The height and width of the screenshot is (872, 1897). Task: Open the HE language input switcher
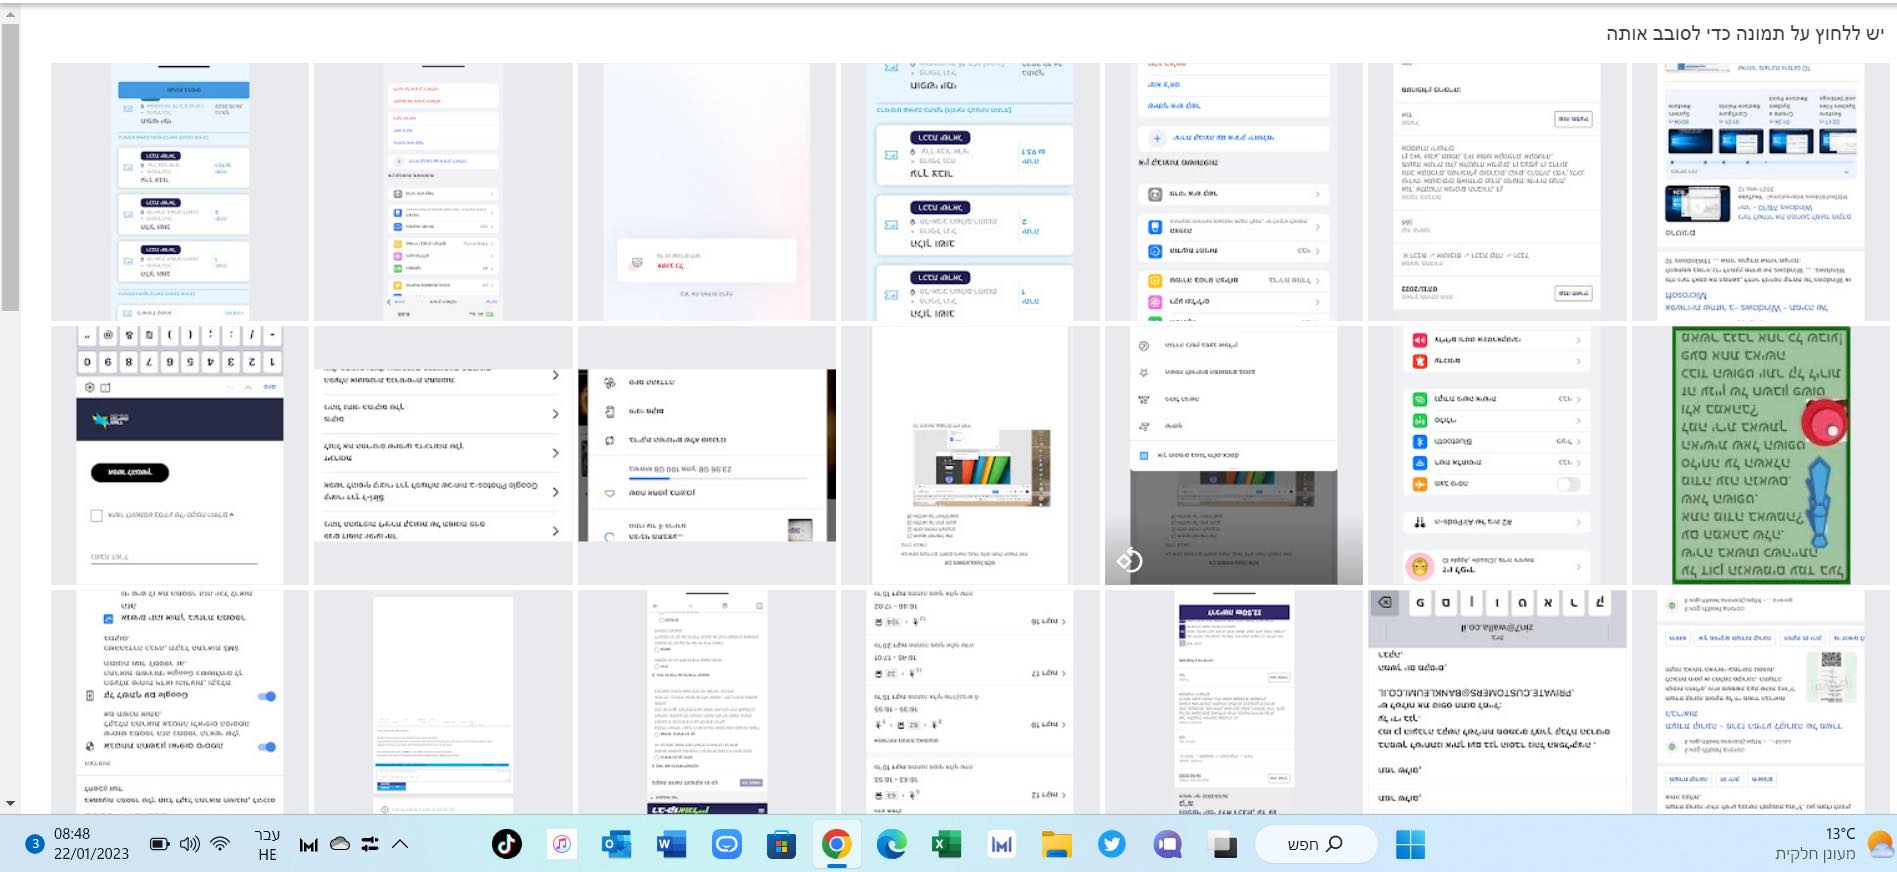(267, 845)
